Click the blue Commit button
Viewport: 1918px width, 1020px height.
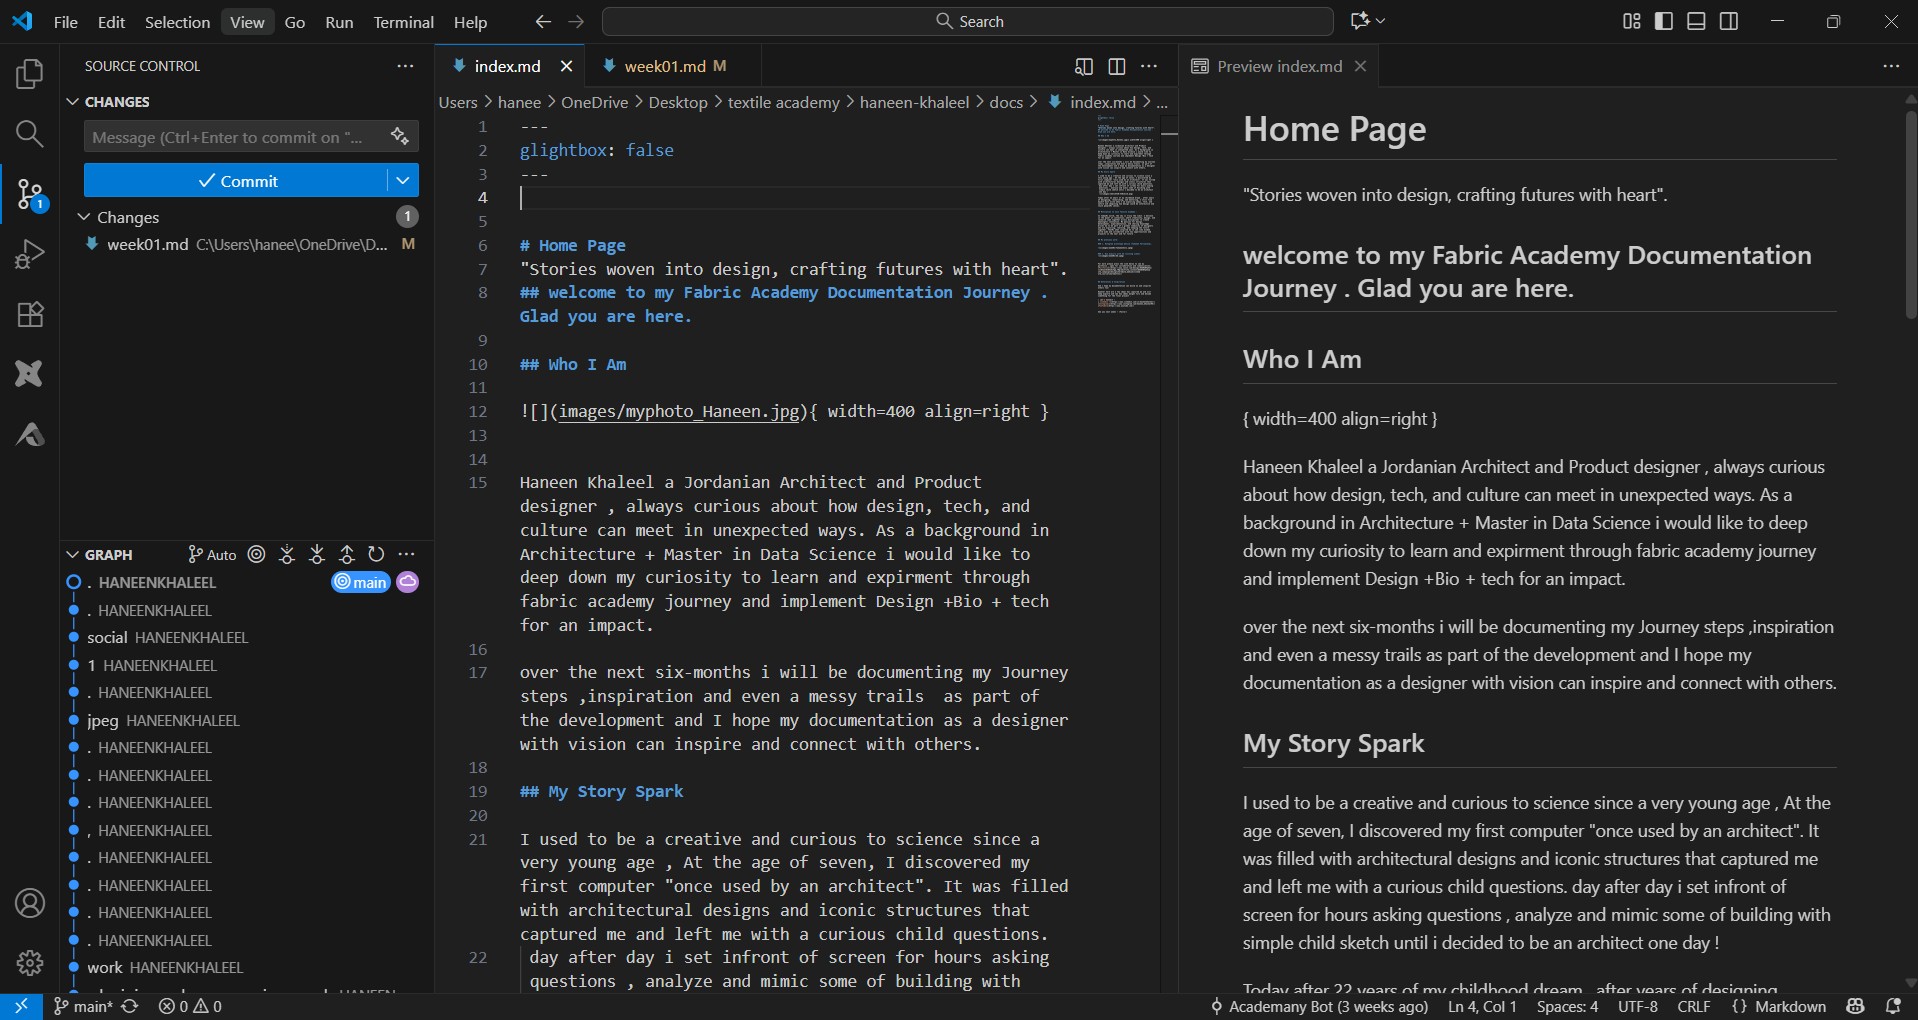236,181
